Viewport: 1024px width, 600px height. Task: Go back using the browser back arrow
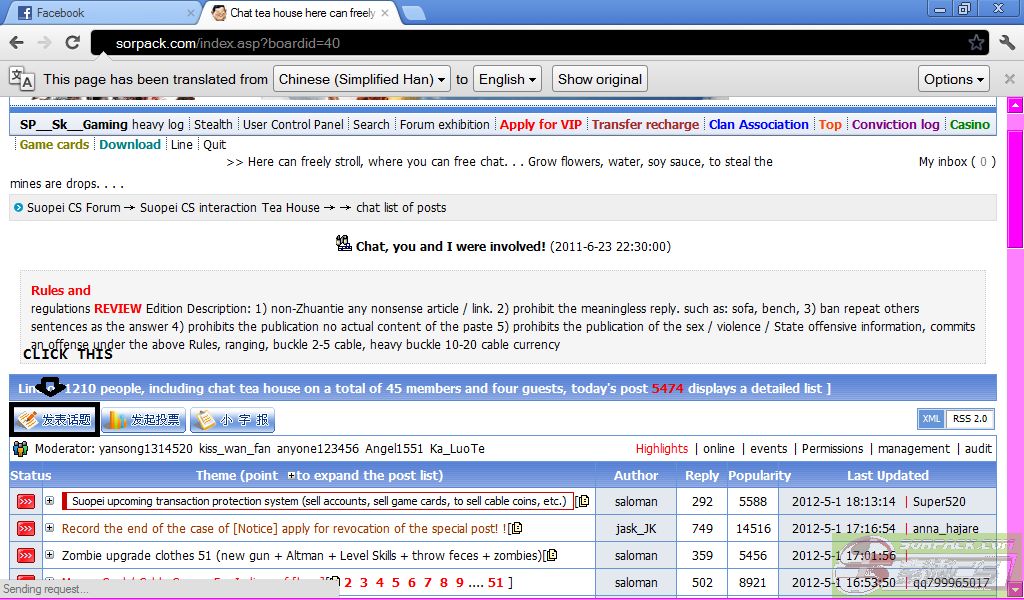pyautogui.click(x=17, y=43)
